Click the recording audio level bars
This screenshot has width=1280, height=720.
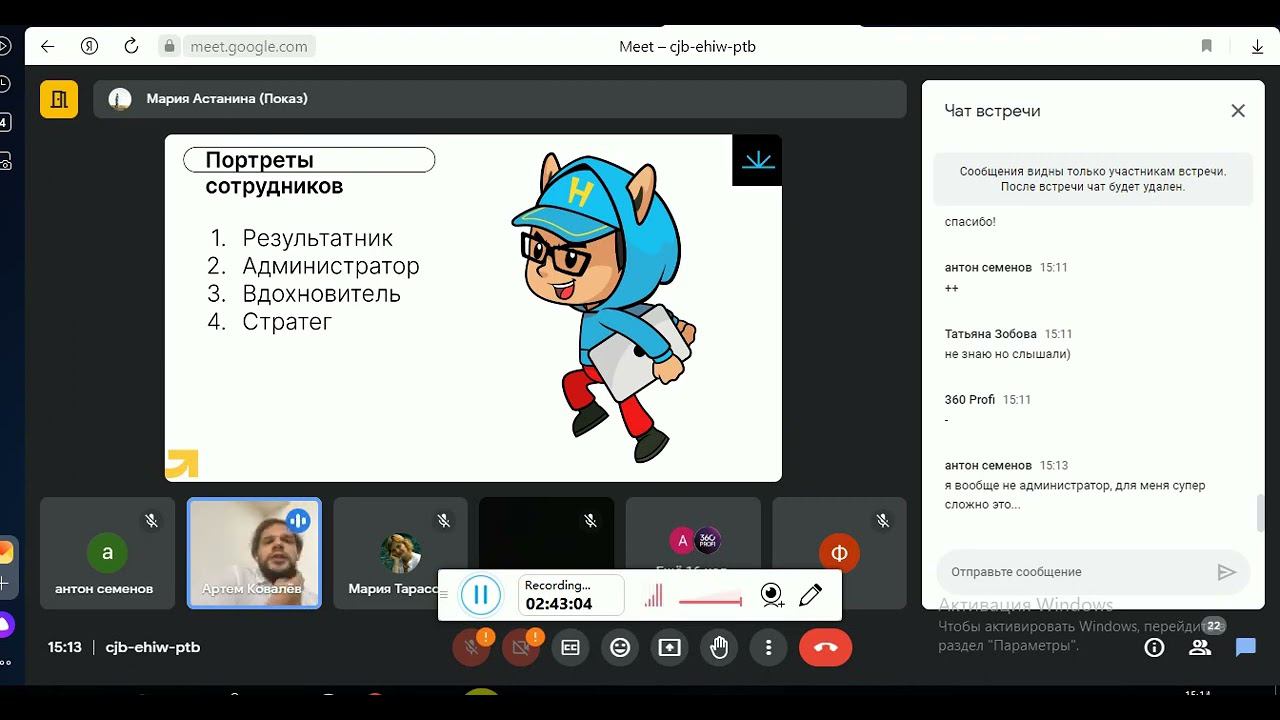pyautogui.click(x=653, y=596)
